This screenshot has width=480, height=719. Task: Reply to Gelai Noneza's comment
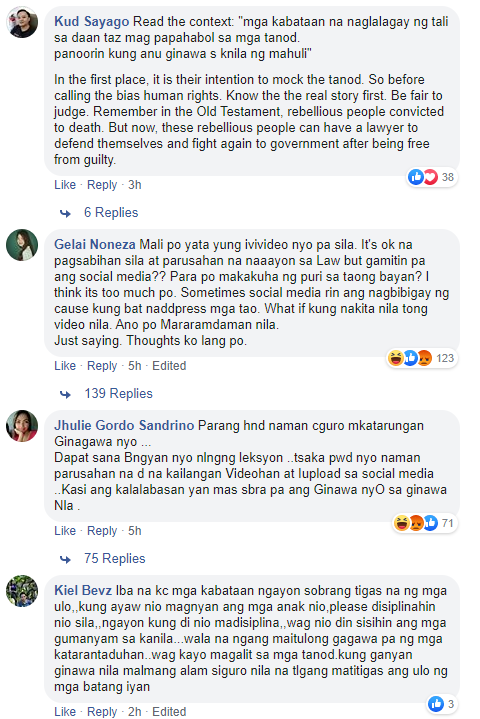pyautogui.click(x=102, y=366)
